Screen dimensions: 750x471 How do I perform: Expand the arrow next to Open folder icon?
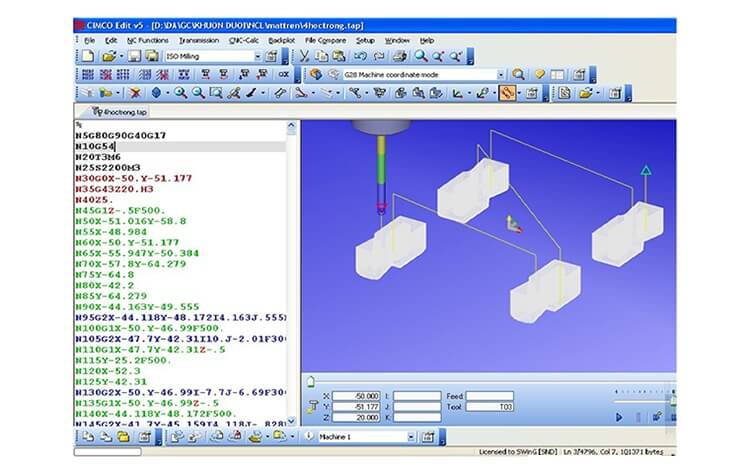121,56
